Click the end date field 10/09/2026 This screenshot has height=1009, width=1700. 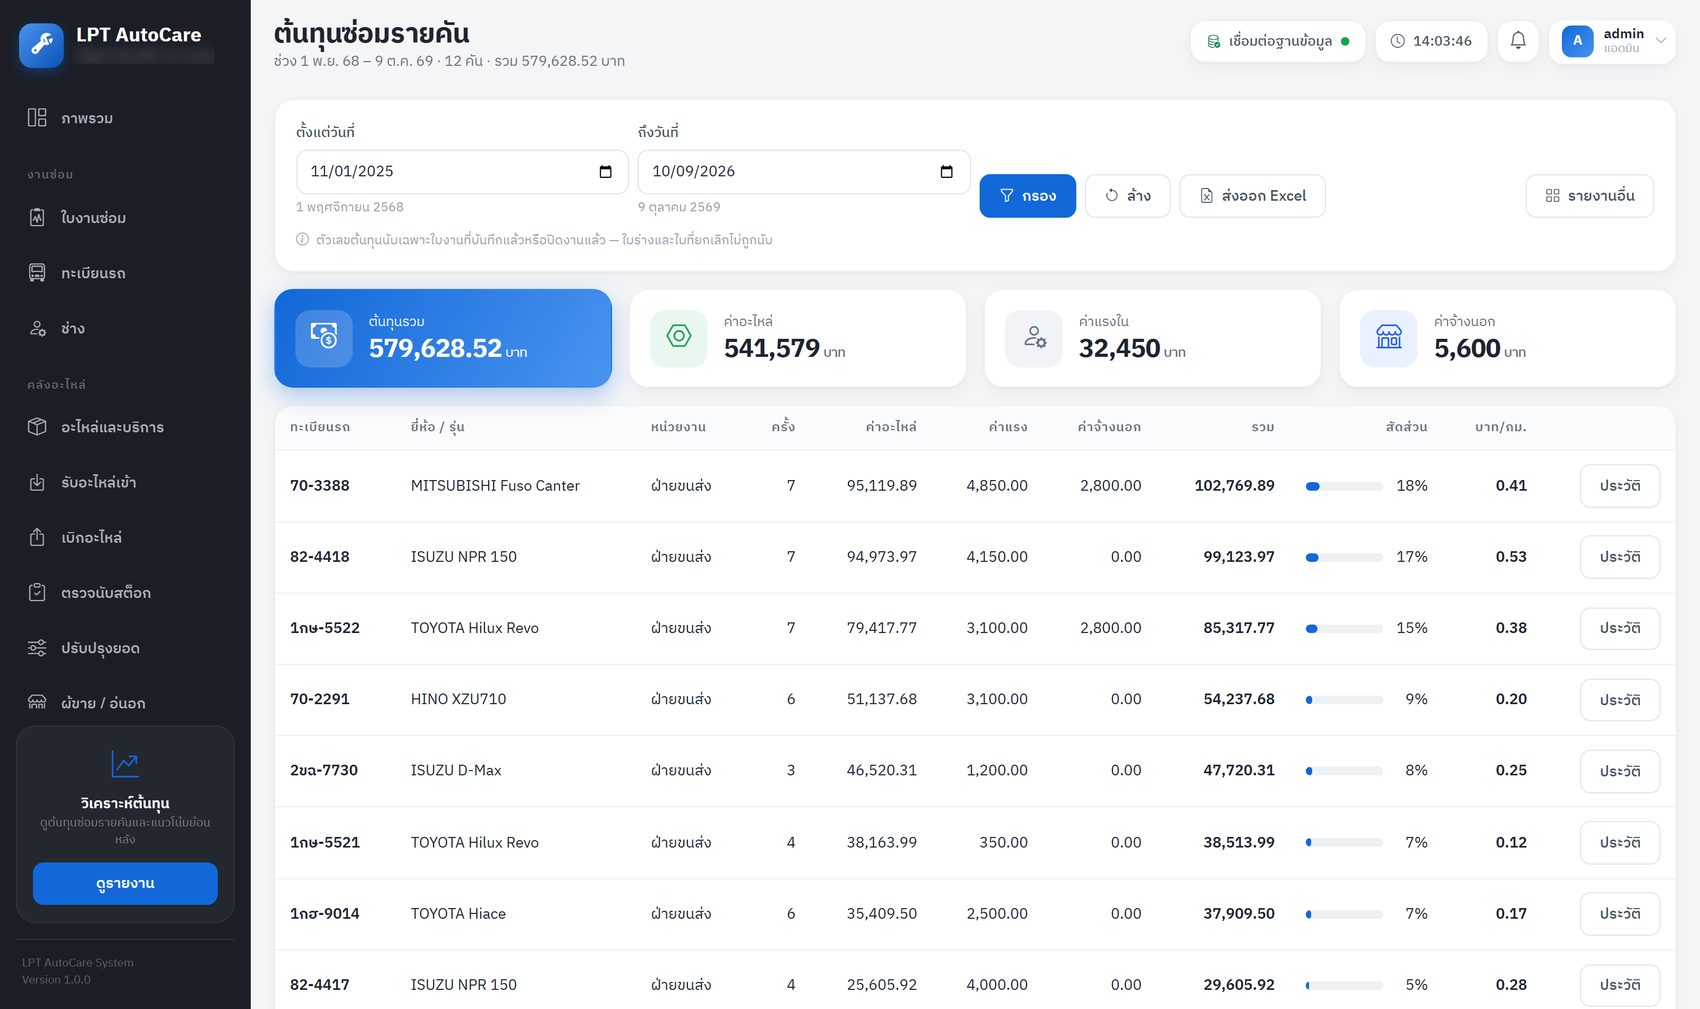pyautogui.click(x=804, y=172)
